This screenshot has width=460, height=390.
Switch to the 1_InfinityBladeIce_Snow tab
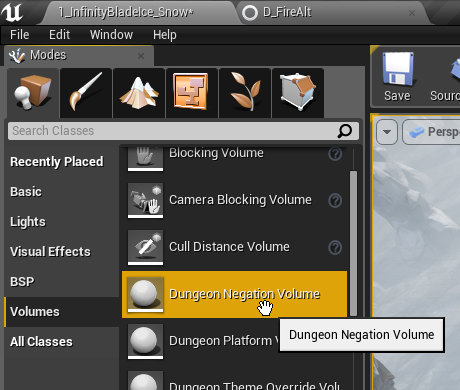pos(126,12)
